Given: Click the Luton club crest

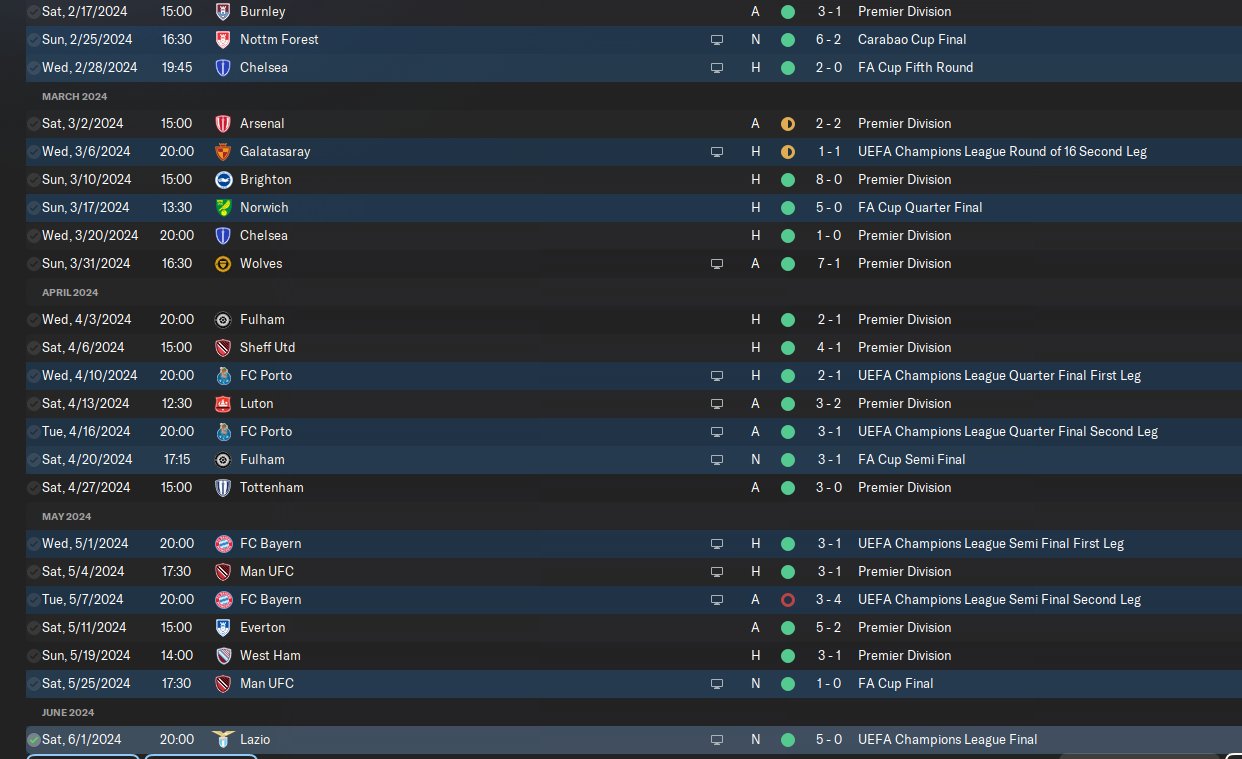Looking at the screenshot, I should pos(223,404).
